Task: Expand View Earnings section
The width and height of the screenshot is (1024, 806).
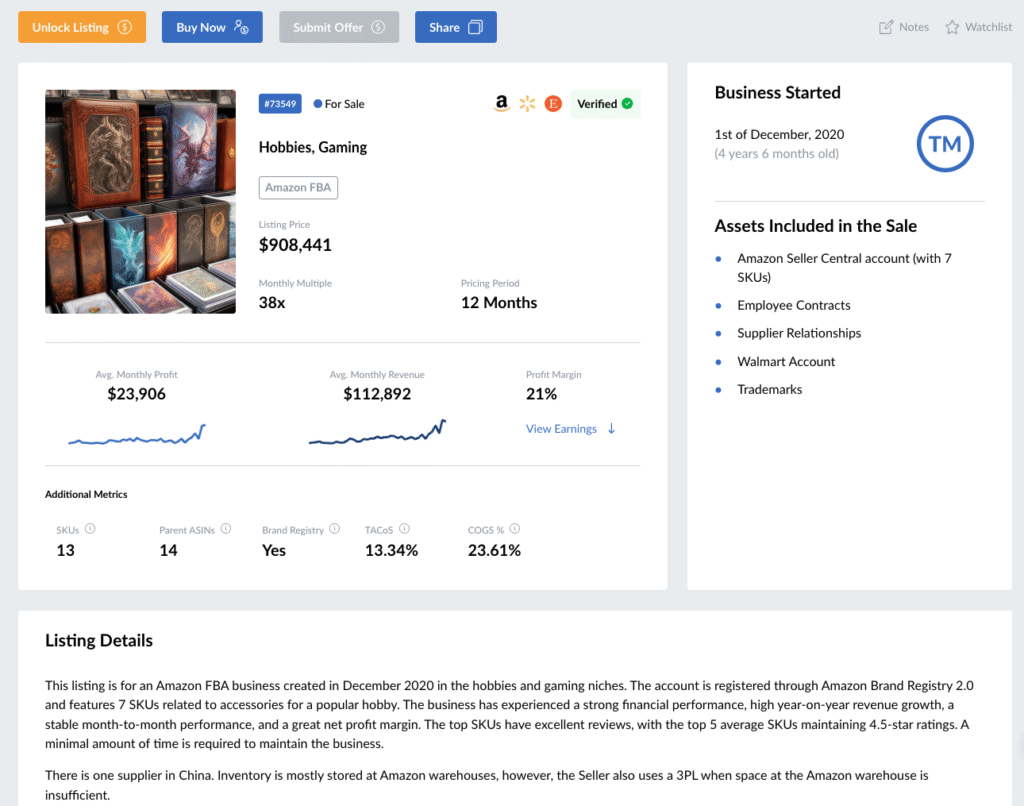Action: coord(571,429)
